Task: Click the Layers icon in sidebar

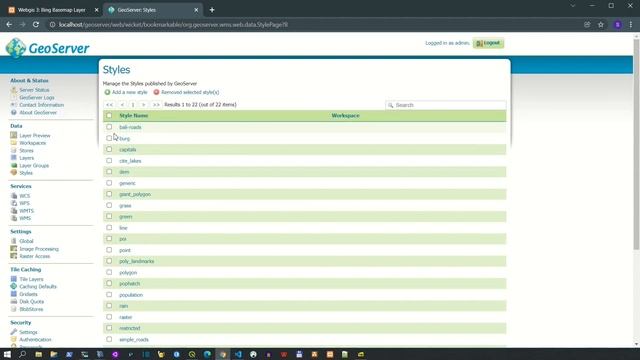Action: [x=14, y=158]
